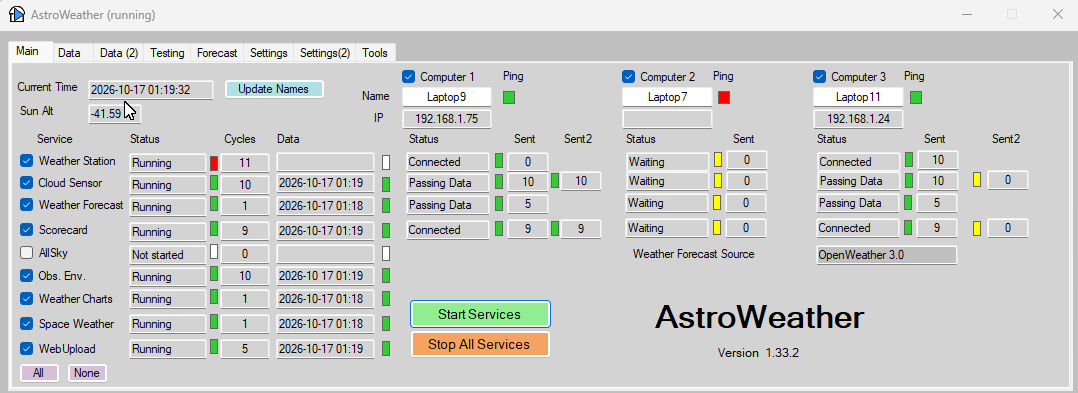Switch to the Testing tab

[167, 53]
